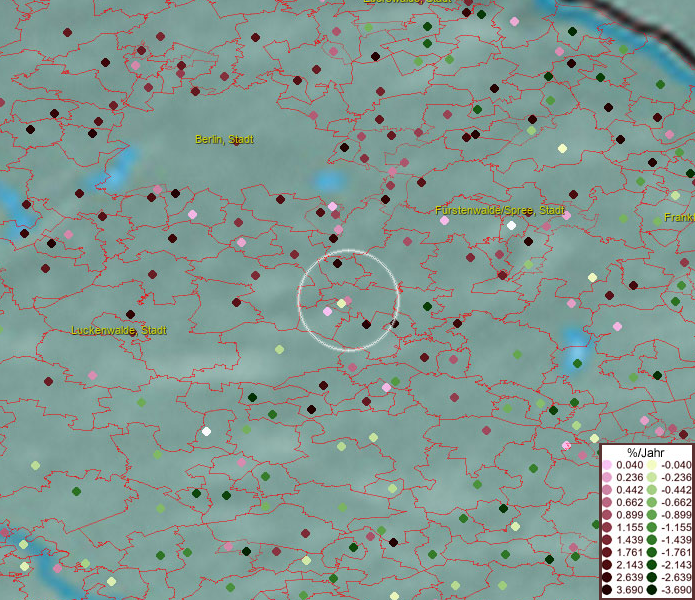Pick the 0.442 legend swatch
Screen dimensions: 695x600
coord(607,490)
